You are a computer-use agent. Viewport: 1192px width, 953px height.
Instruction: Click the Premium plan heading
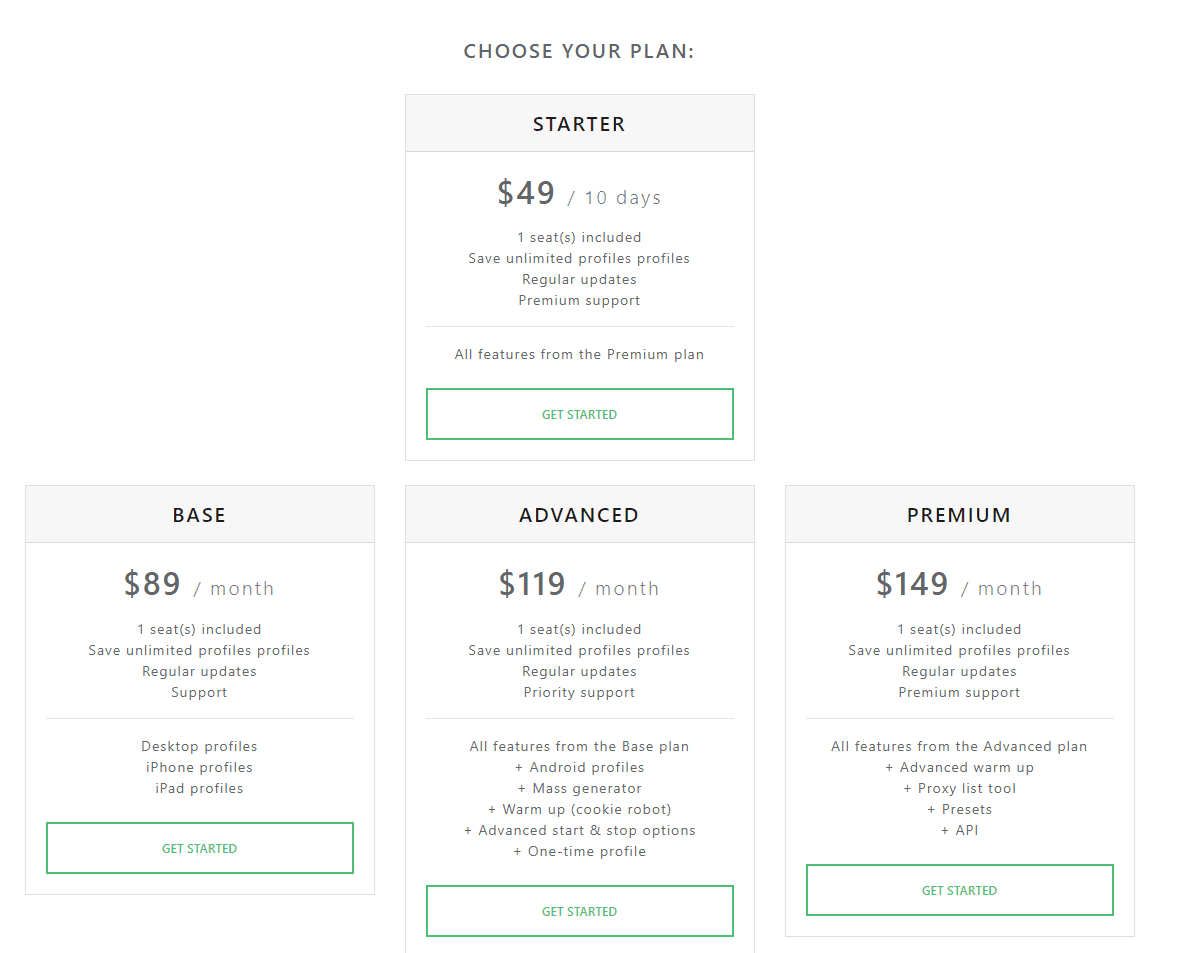[959, 515]
